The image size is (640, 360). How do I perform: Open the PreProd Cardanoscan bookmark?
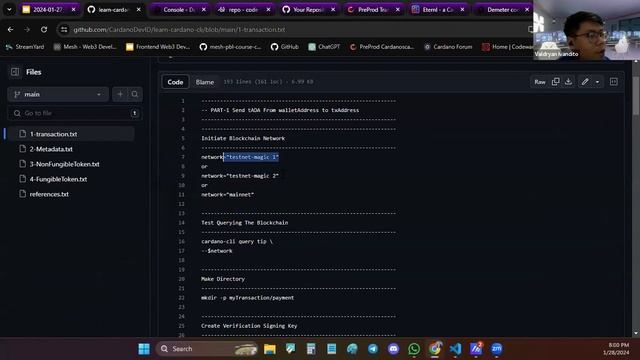[382, 47]
